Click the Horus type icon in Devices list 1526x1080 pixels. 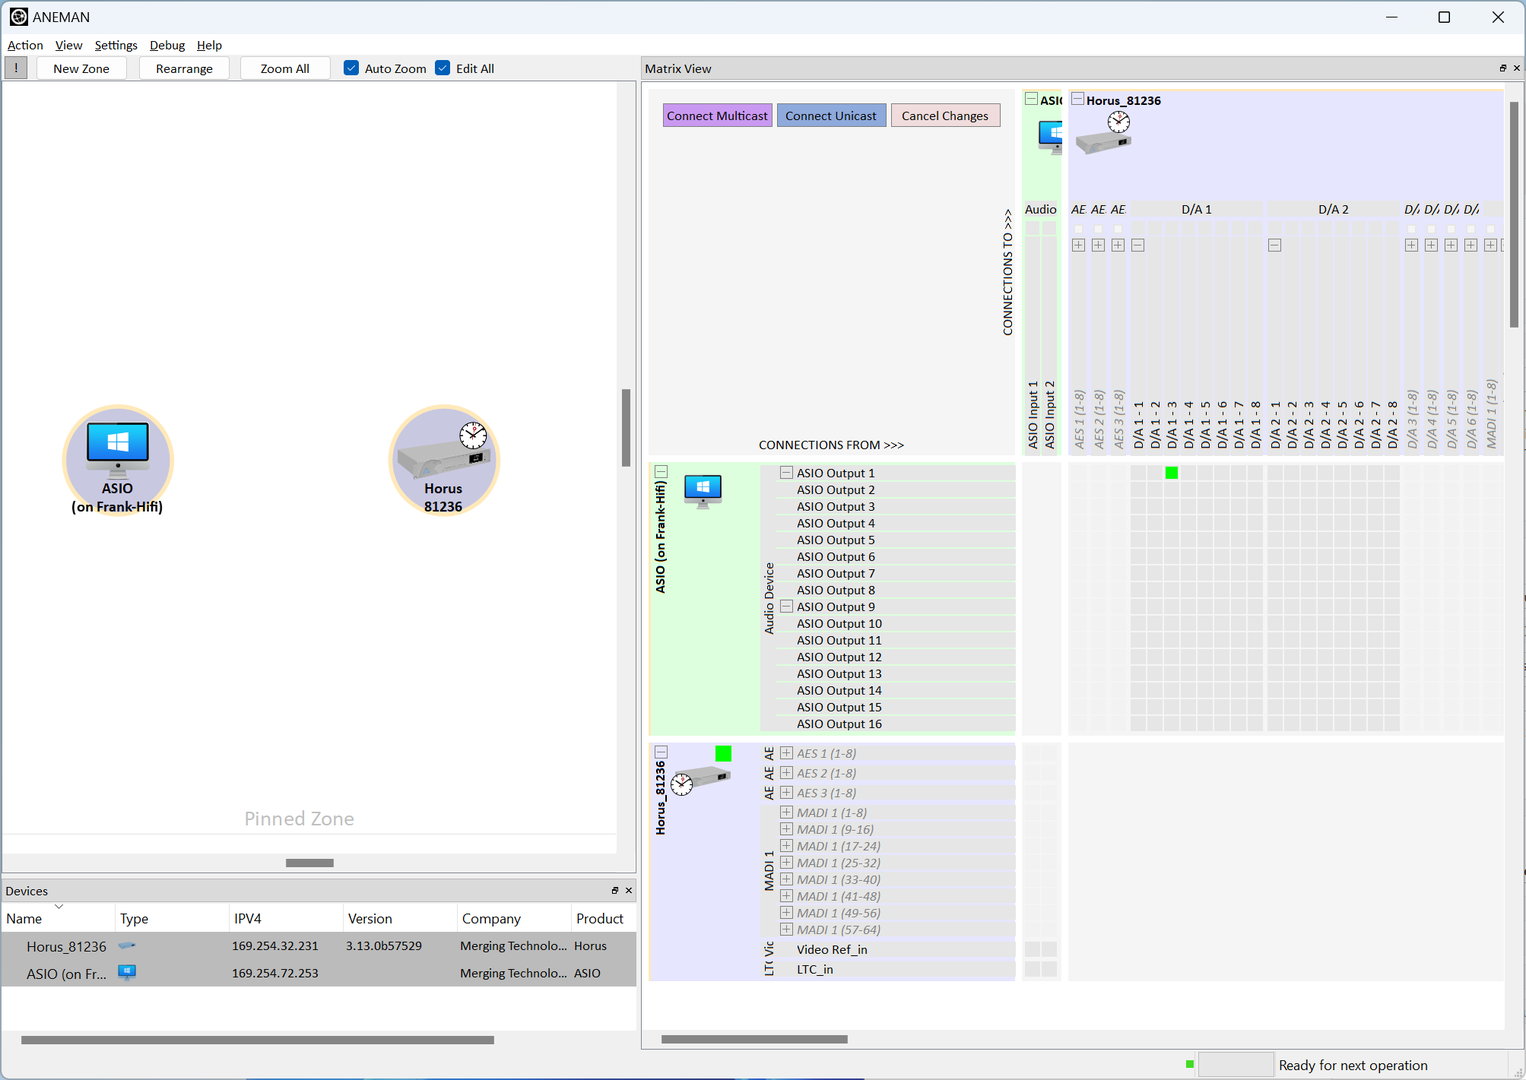coord(127,945)
